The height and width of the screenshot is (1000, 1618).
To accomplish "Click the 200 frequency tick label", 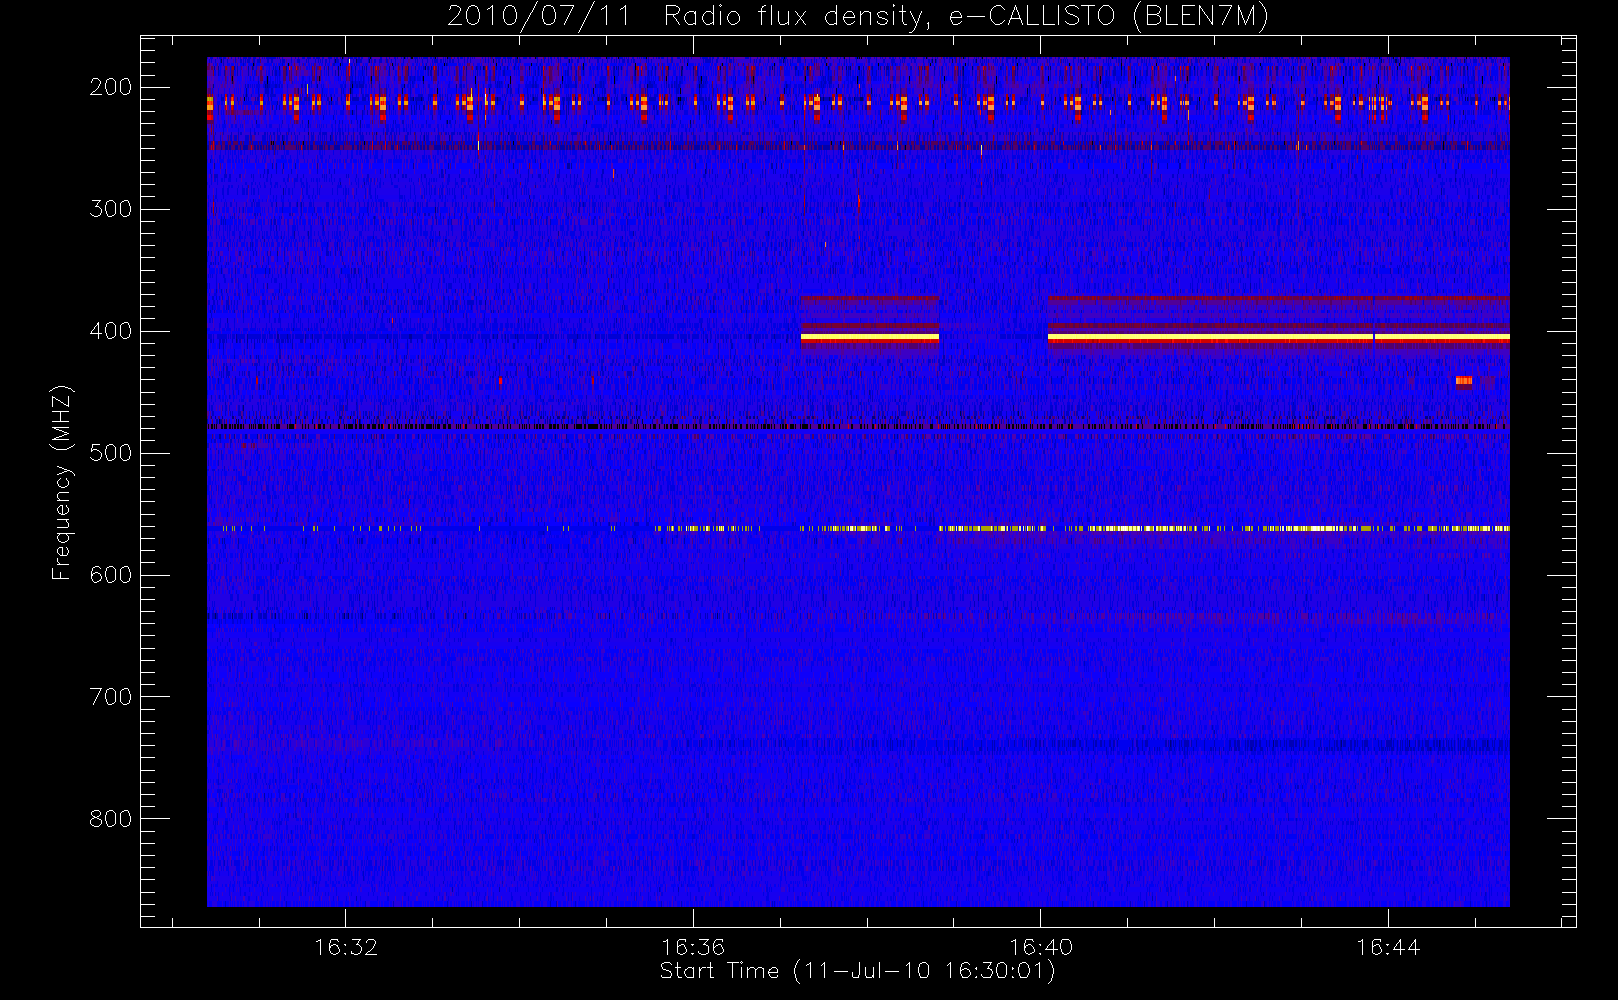I will coord(111,87).
